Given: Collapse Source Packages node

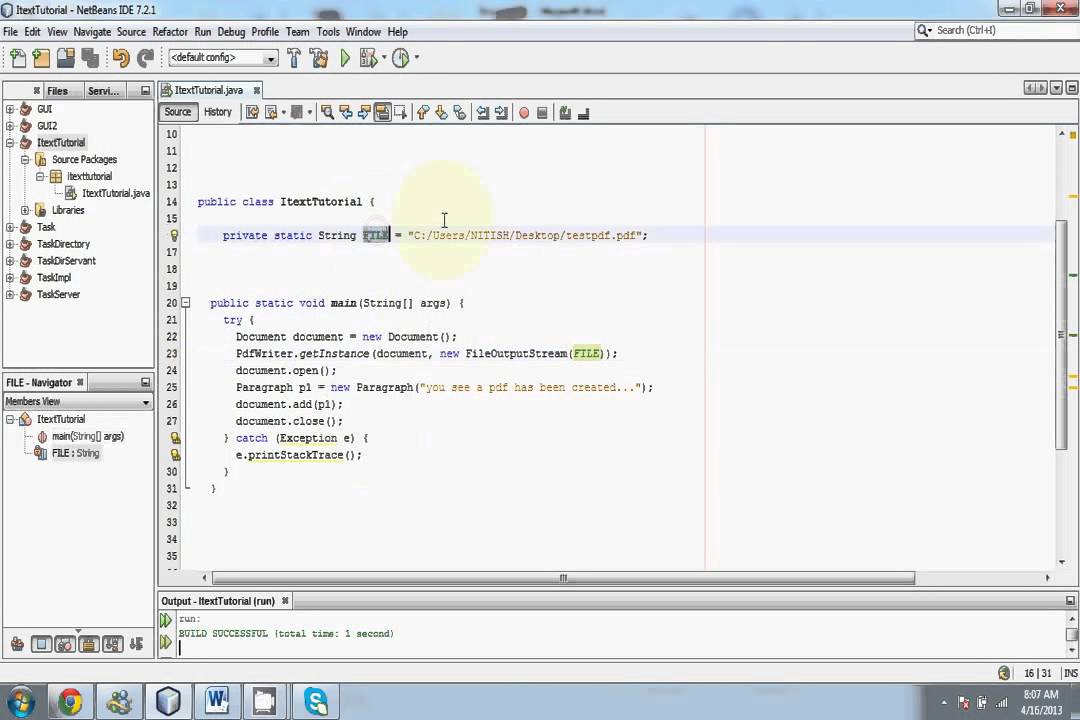Looking at the screenshot, I should tap(25, 159).
